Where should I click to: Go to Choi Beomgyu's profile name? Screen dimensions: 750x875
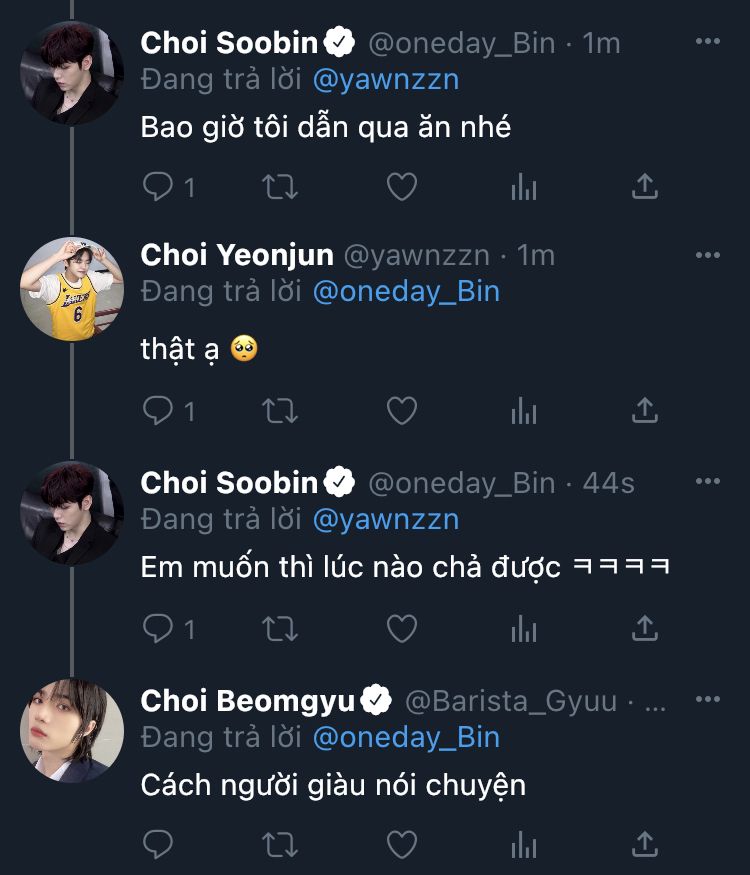(248, 701)
